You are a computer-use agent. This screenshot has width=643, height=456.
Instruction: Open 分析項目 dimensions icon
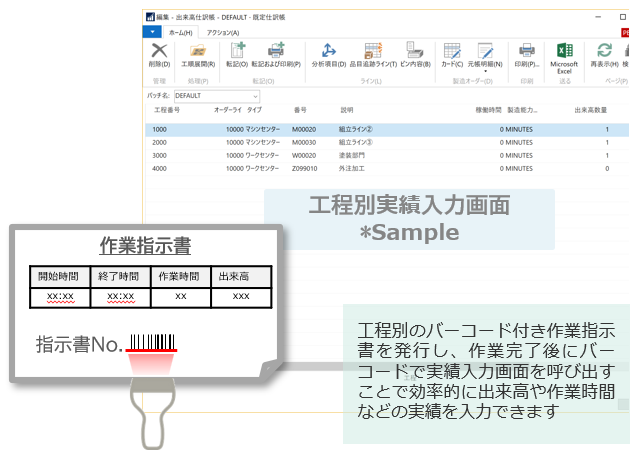(328, 55)
